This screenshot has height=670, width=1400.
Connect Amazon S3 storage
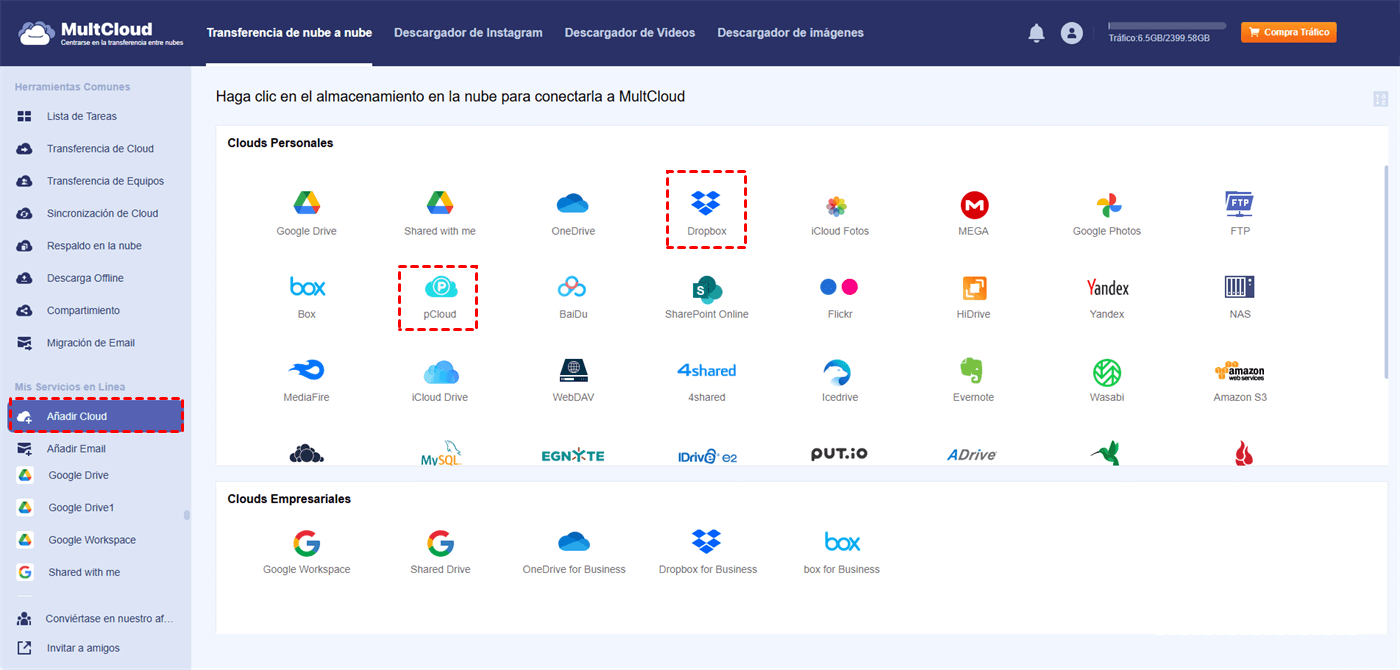tap(1239, 372)
